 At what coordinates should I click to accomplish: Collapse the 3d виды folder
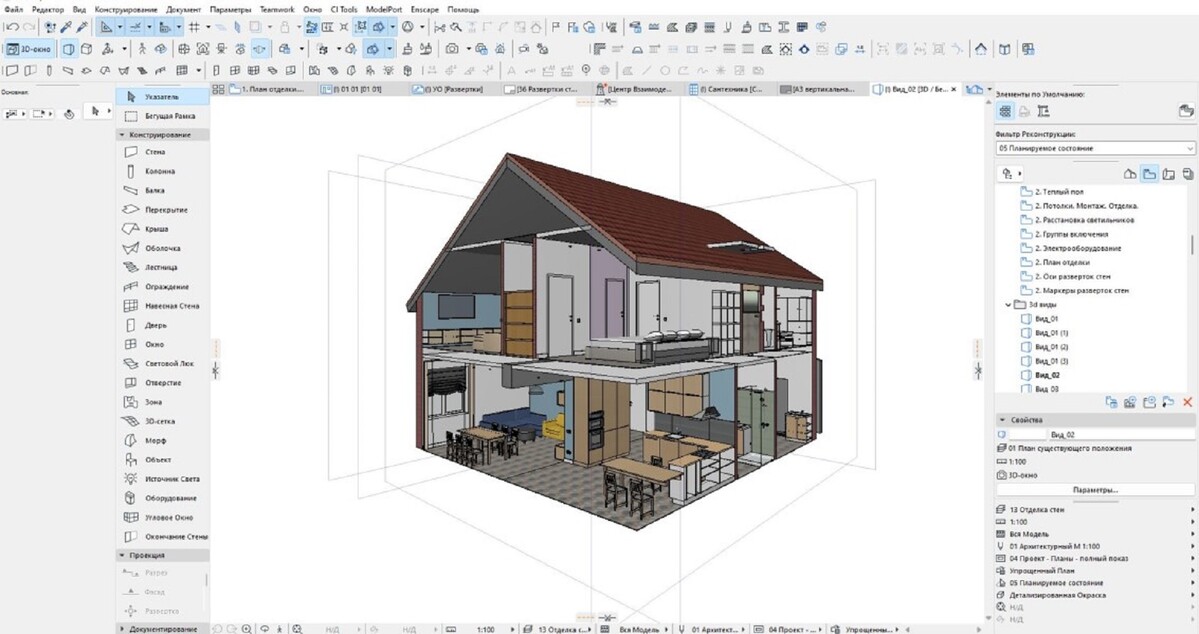(1008, 304)
